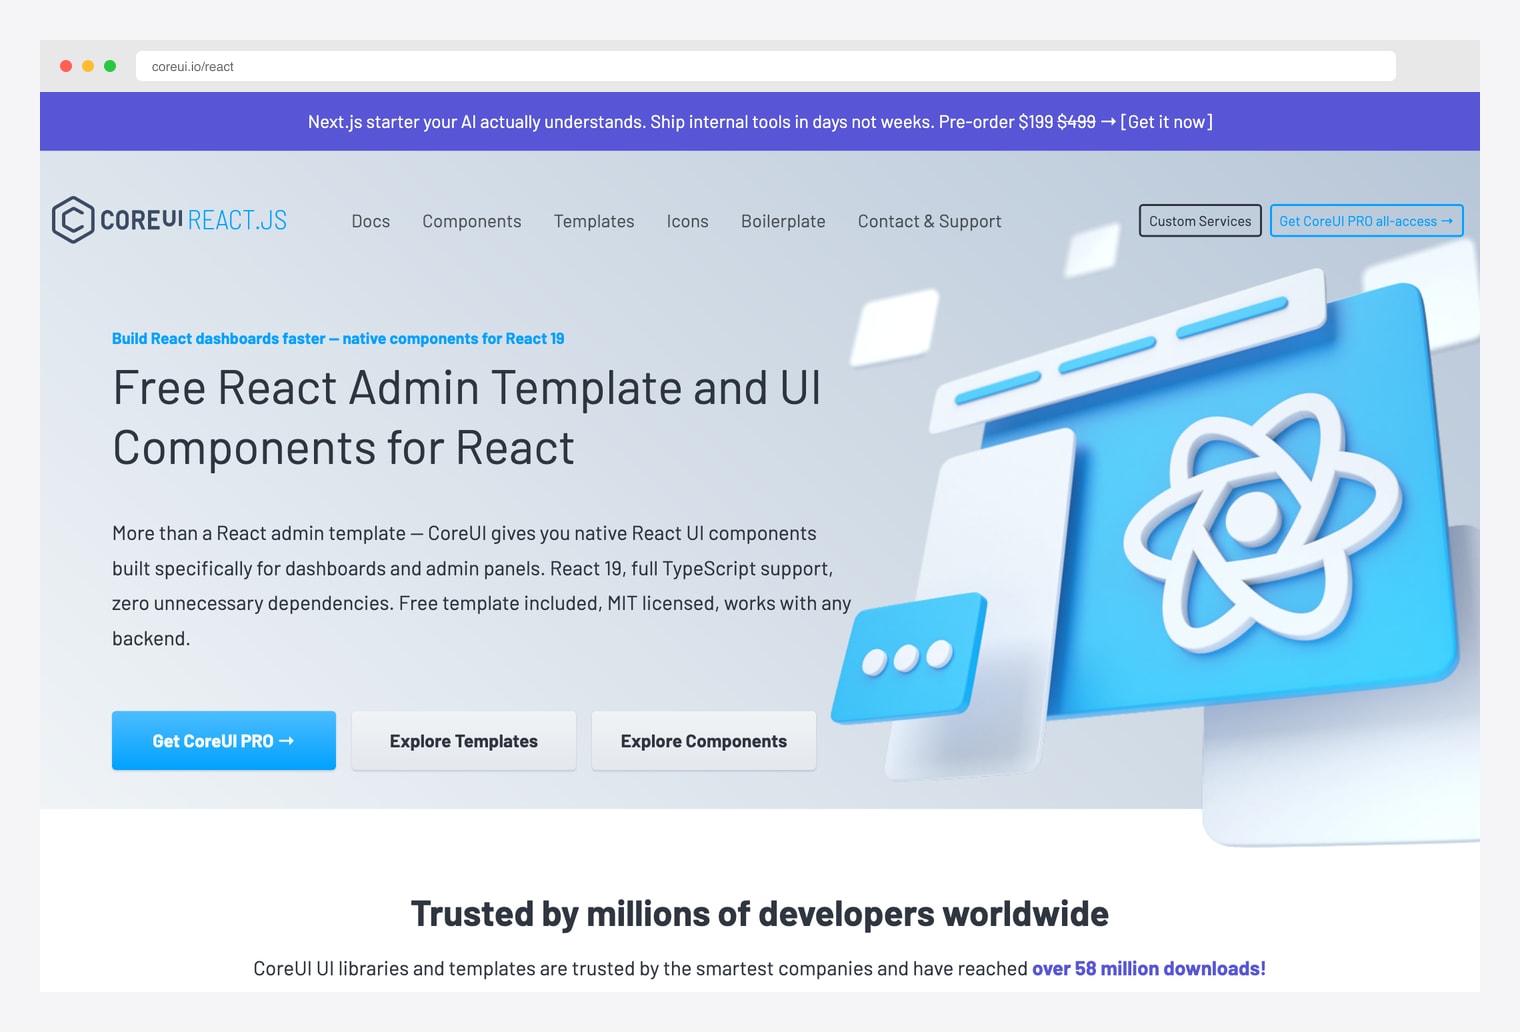Click the COREUI REACT.JS wordmark
The height and width of the screenshot is (1032, 1520).
(193, 220)
